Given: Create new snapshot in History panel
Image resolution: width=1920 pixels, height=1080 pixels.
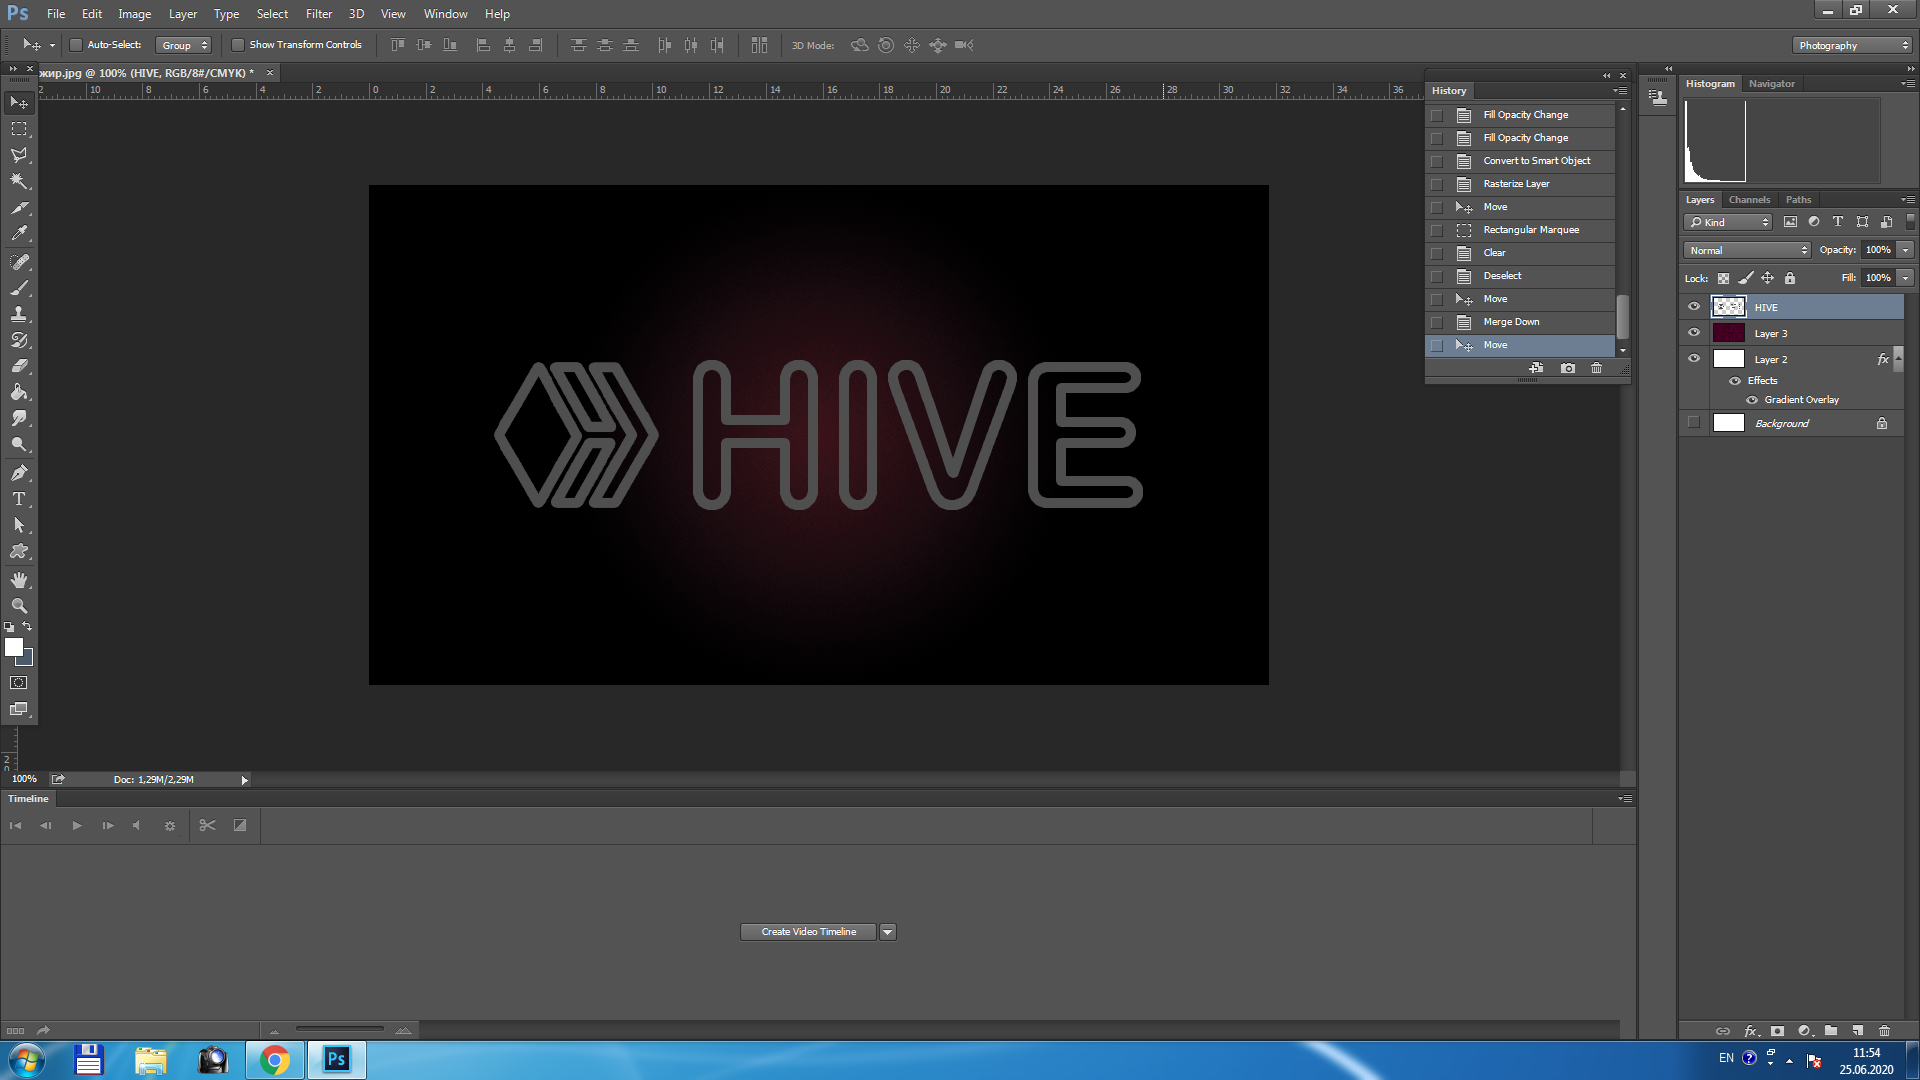Looking at the screenshot, I should pyautogui.click(x=1568, y=368).
